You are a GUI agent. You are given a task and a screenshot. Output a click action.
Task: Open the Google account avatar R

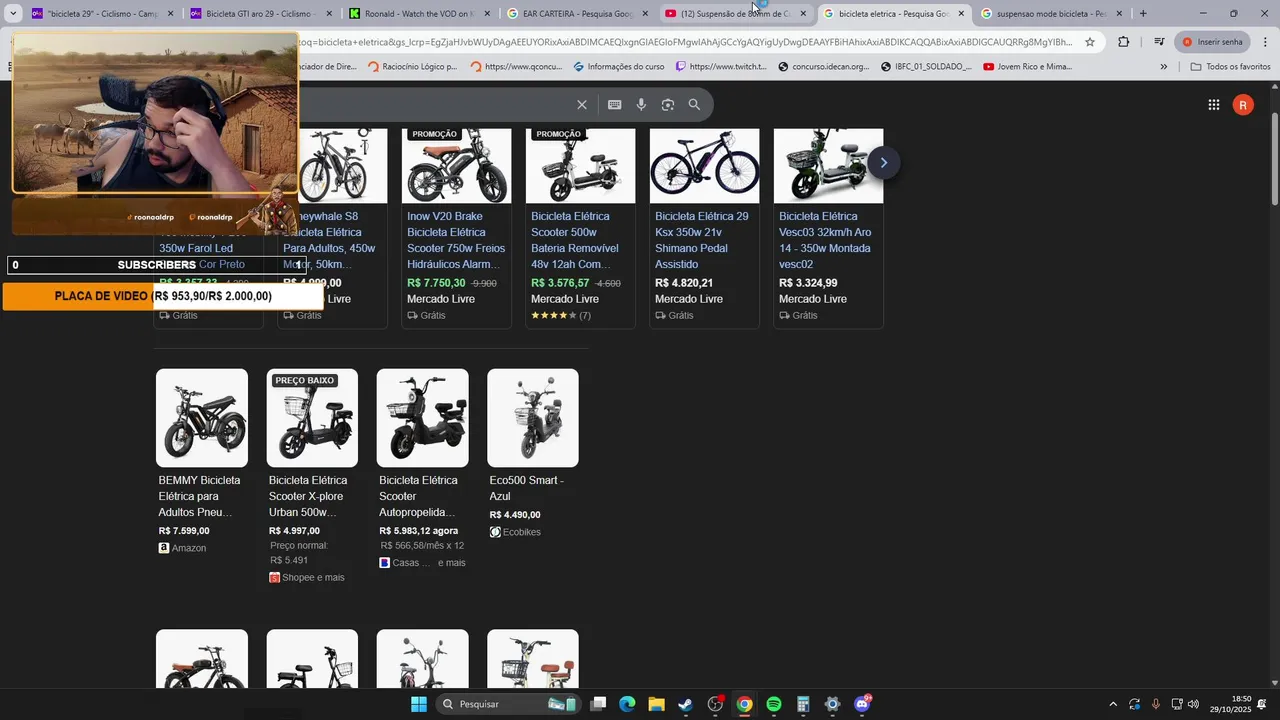[1243, 105]
